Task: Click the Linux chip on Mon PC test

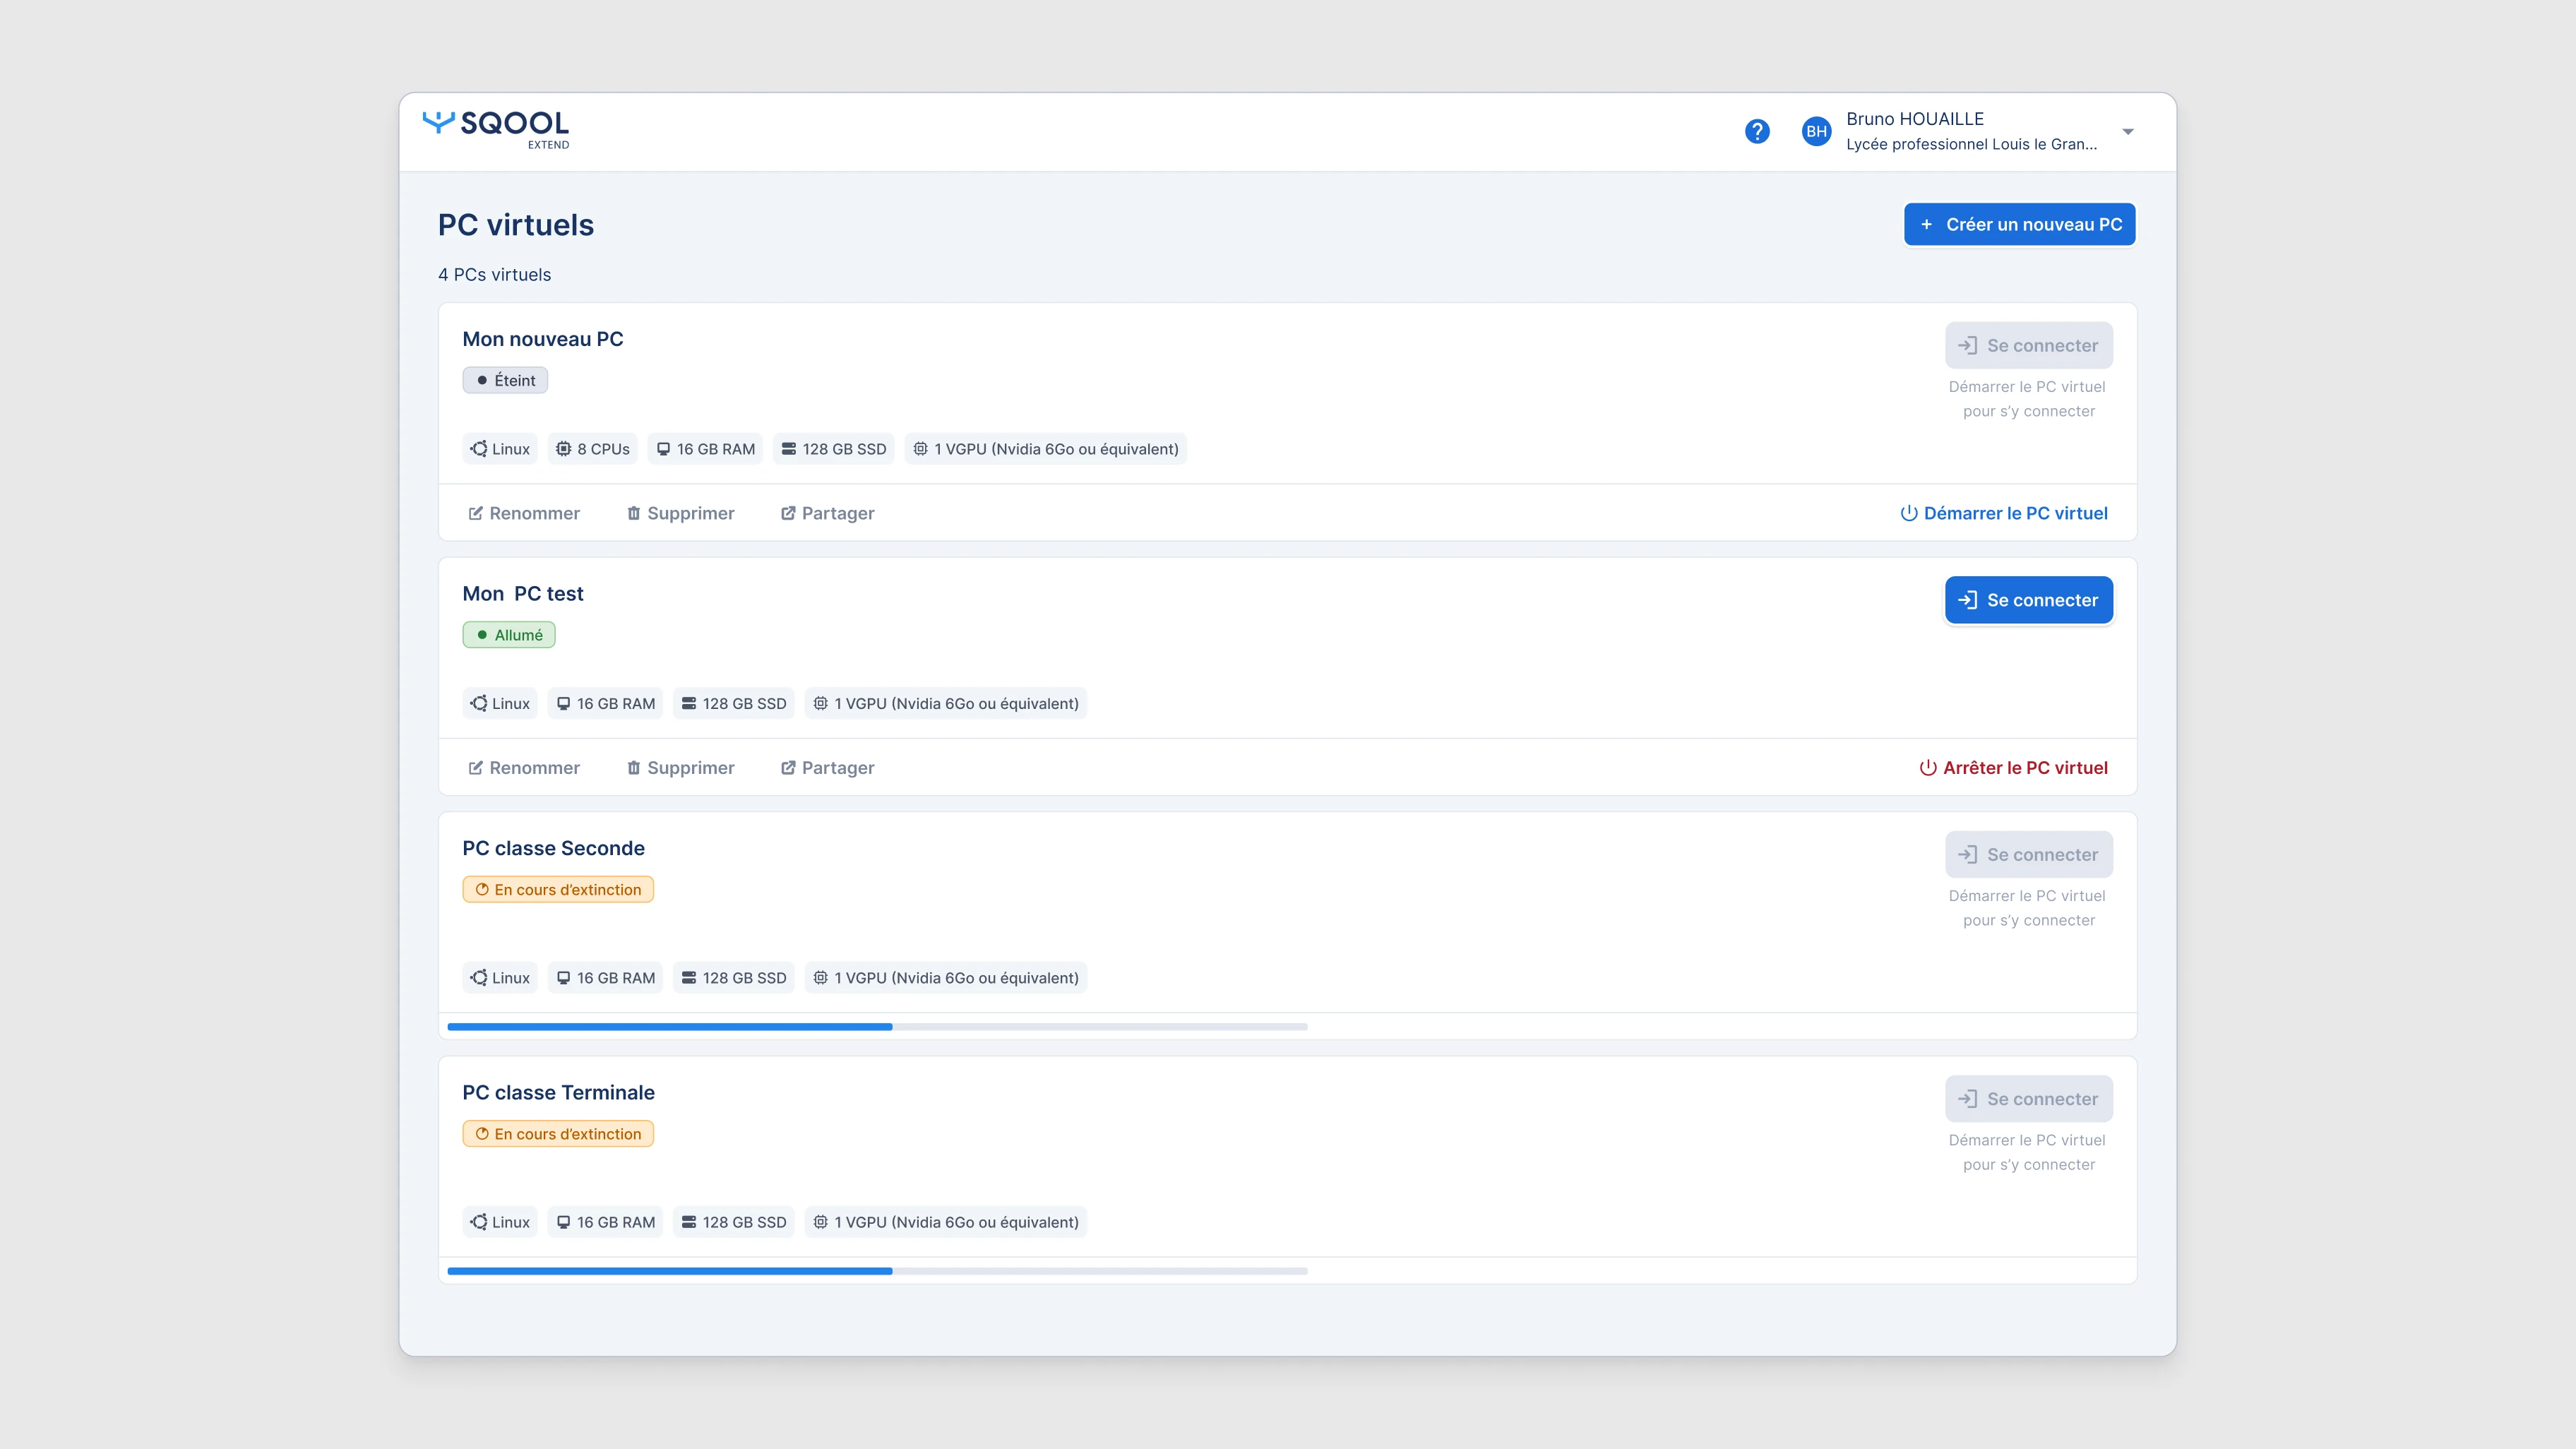Action: coord(499,703)
